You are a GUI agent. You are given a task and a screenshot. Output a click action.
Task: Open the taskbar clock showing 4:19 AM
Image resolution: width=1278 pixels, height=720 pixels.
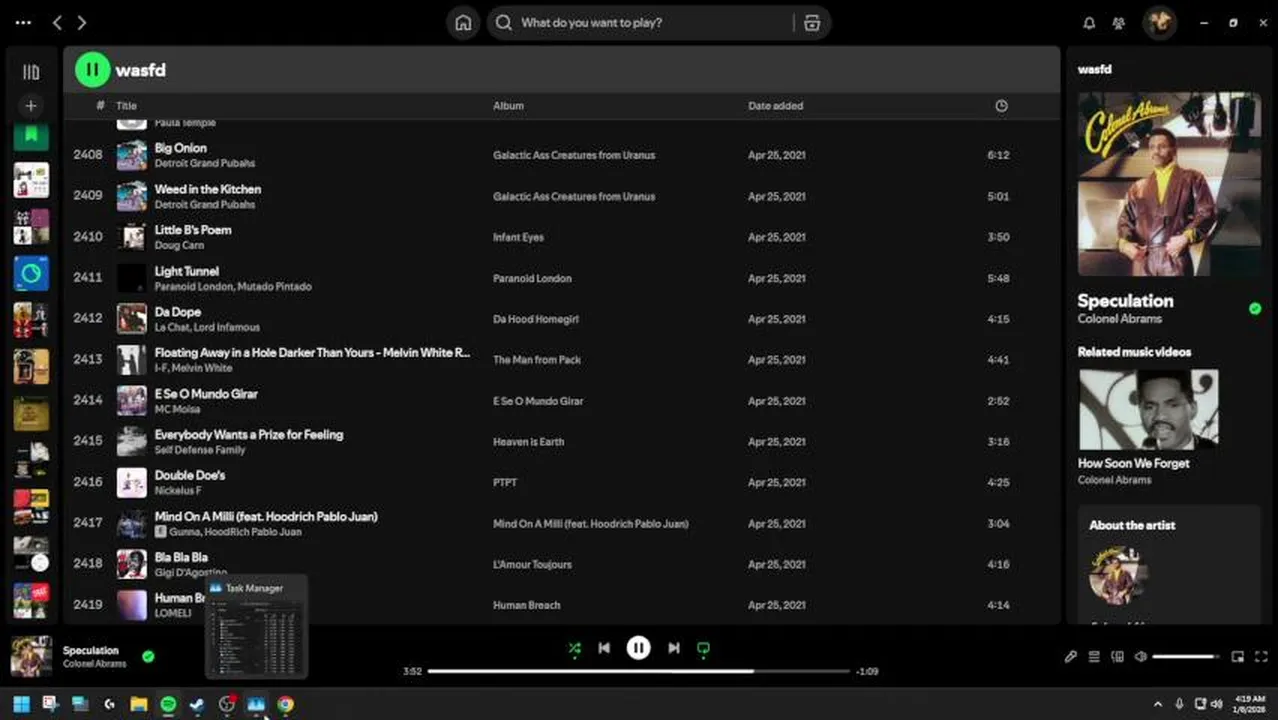[x=1250, y=704]
